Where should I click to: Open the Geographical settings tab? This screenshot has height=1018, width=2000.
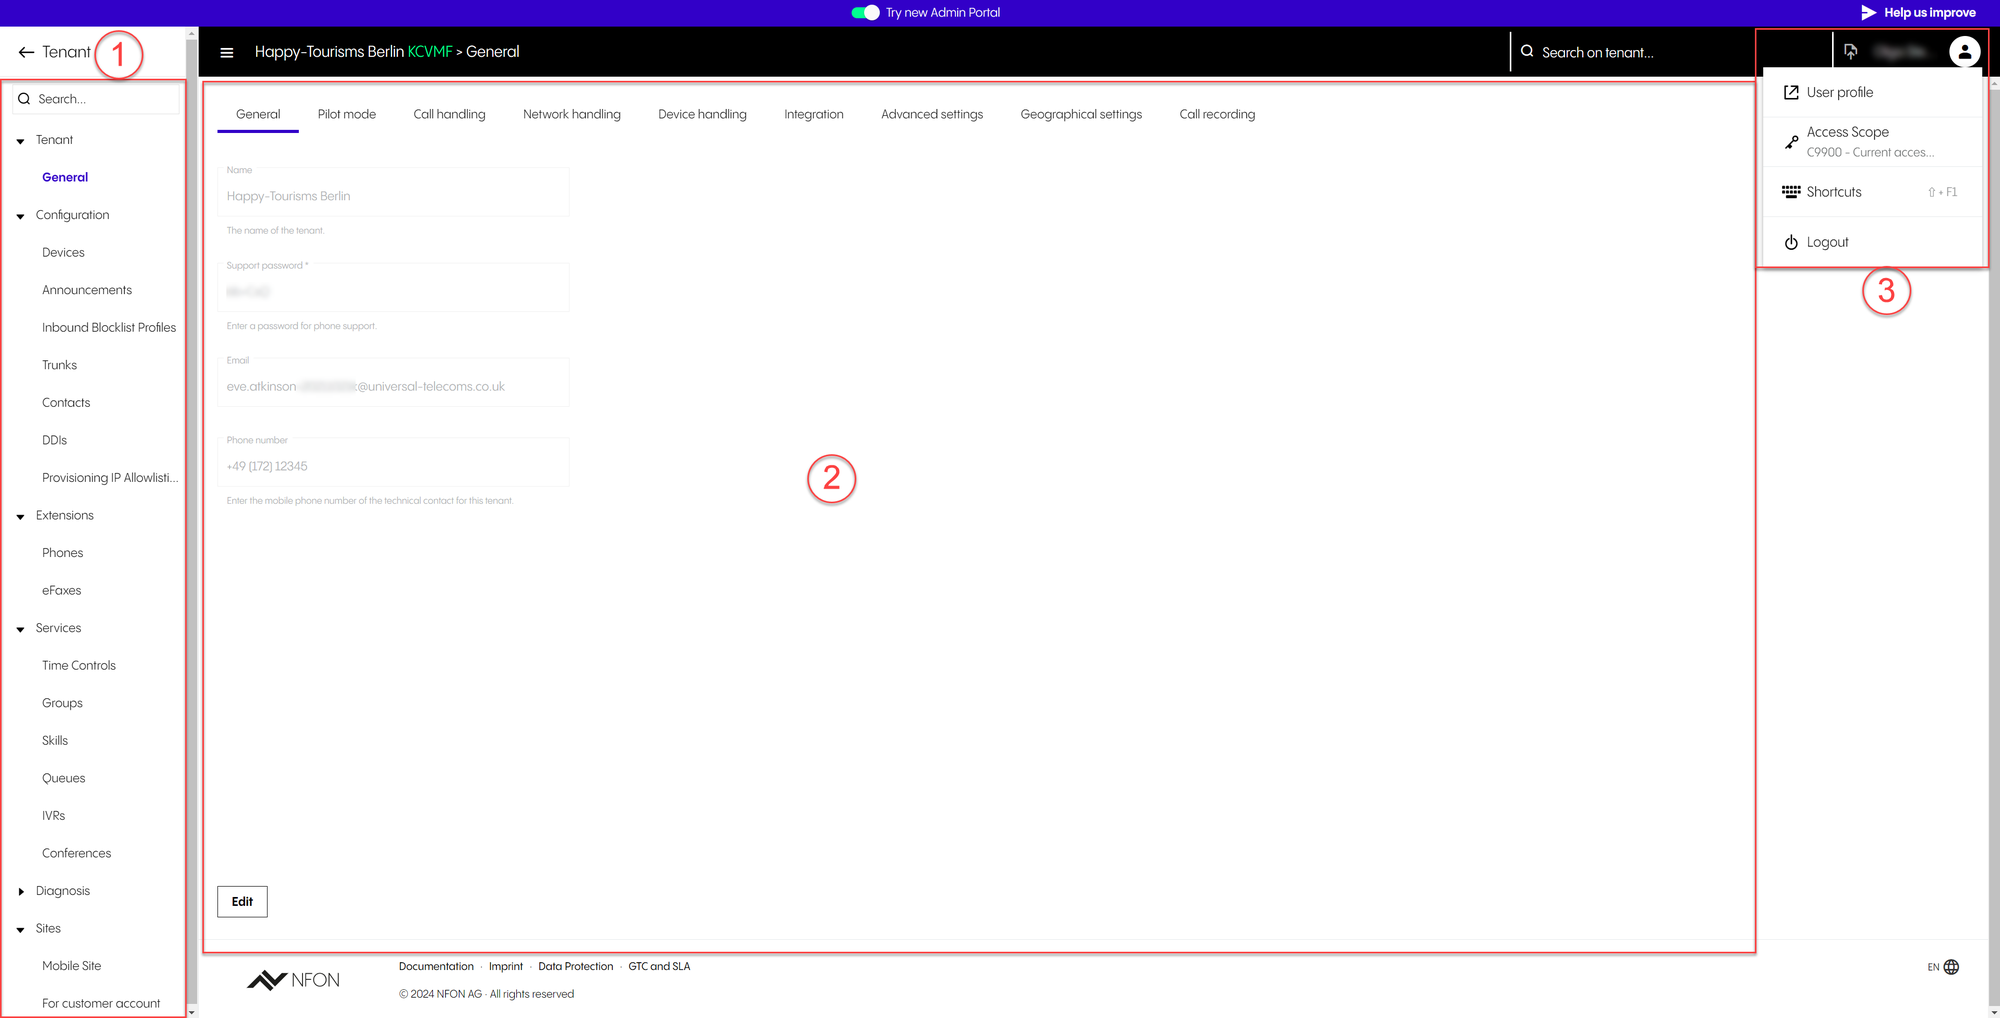(x=1080, y=114)
